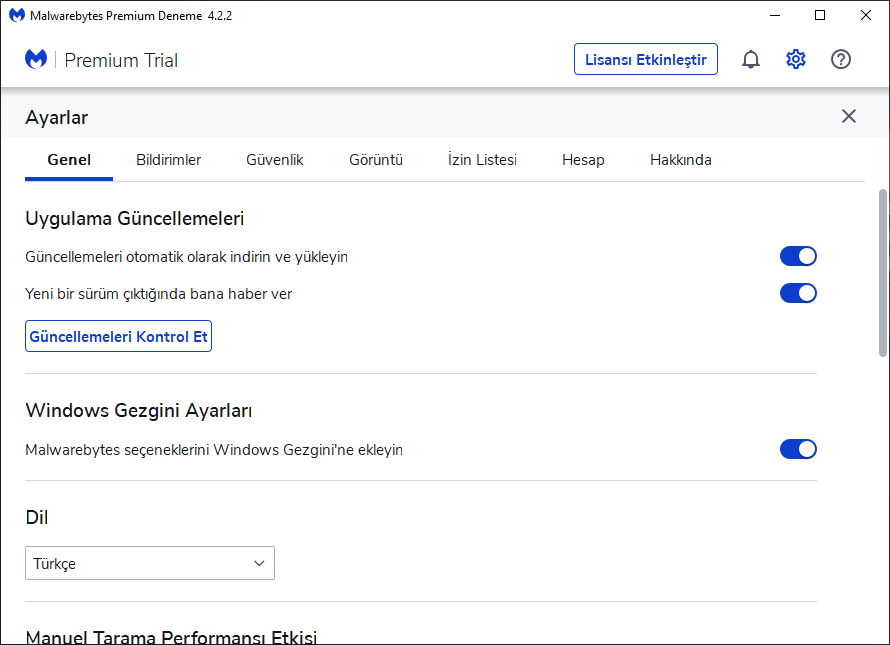Image resolution: width=890 pixels, height=645 pixels.
Task: Click Güncellemeleri Kontrol Et button
Action: (x=118, y=336)
